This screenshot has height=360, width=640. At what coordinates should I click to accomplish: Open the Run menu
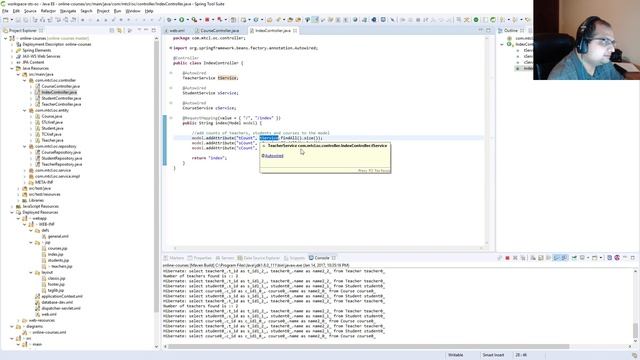pos(118,11)
